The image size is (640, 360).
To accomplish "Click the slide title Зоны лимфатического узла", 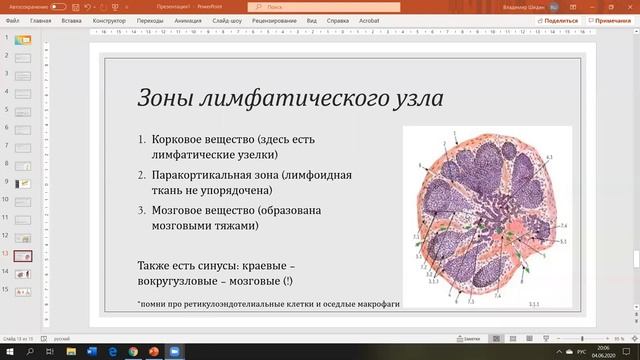I will pyautogui.click(x=290, y=98).
